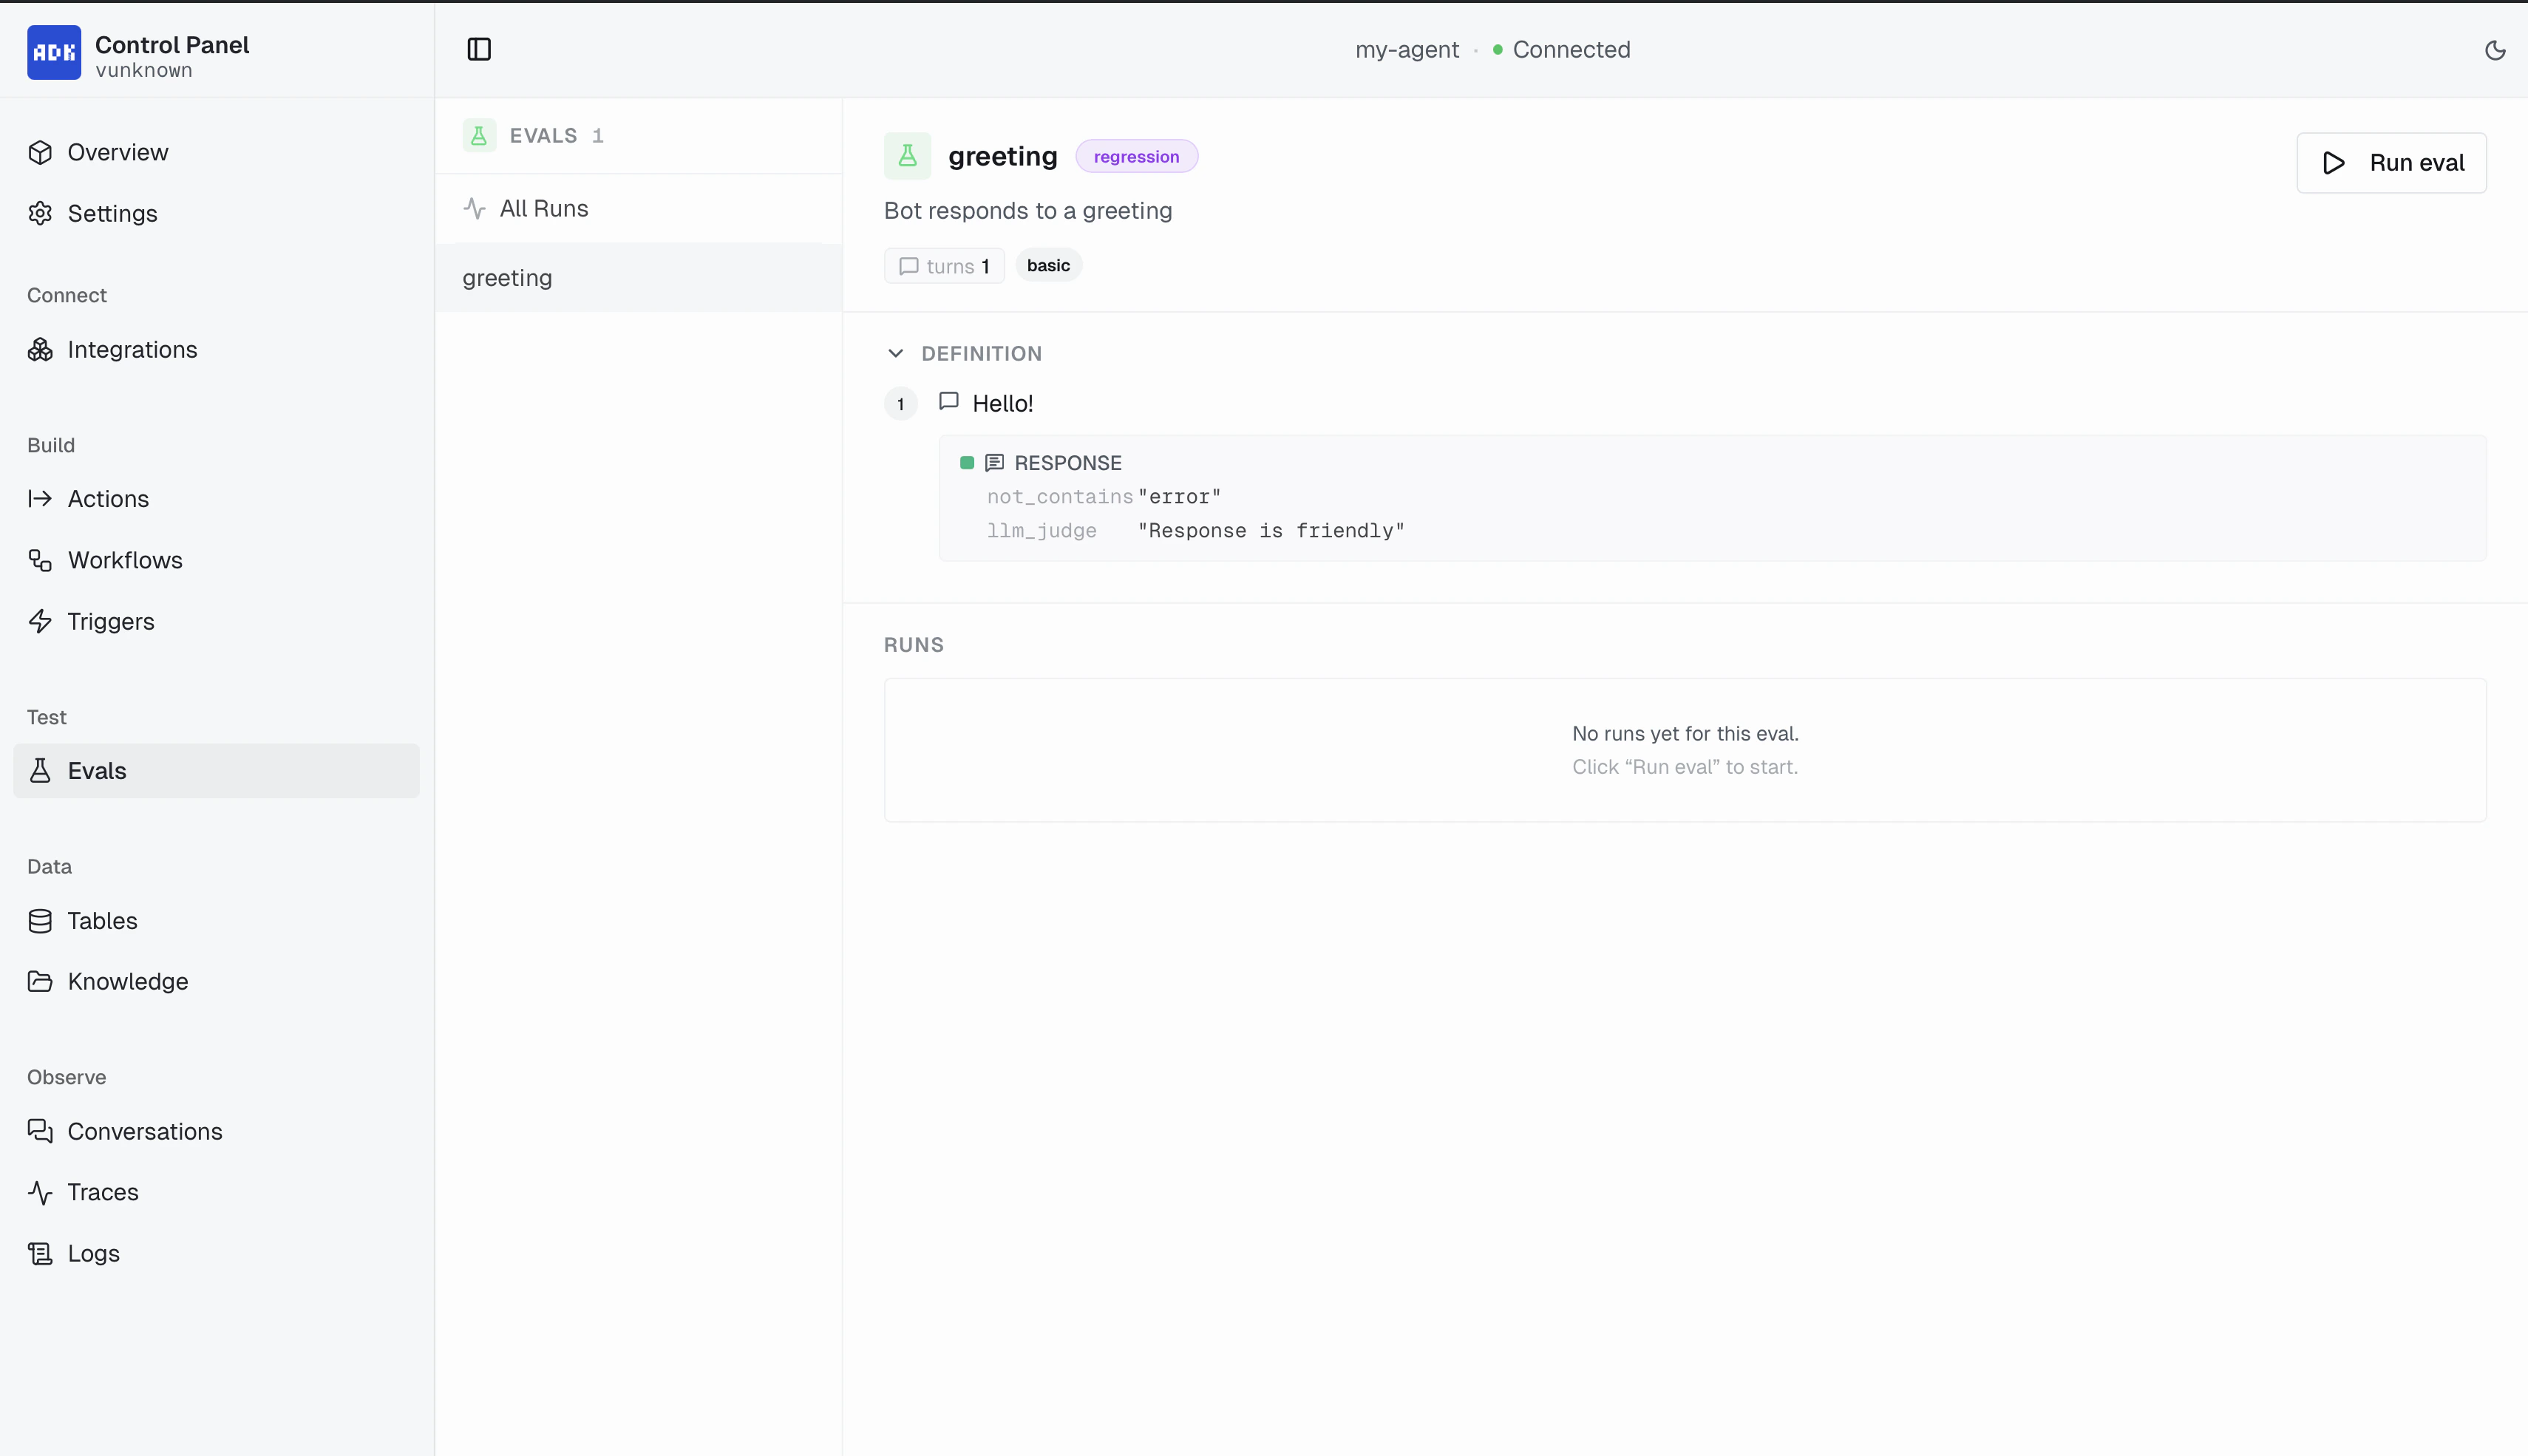Open Conversations in the Observe section

145,1131
